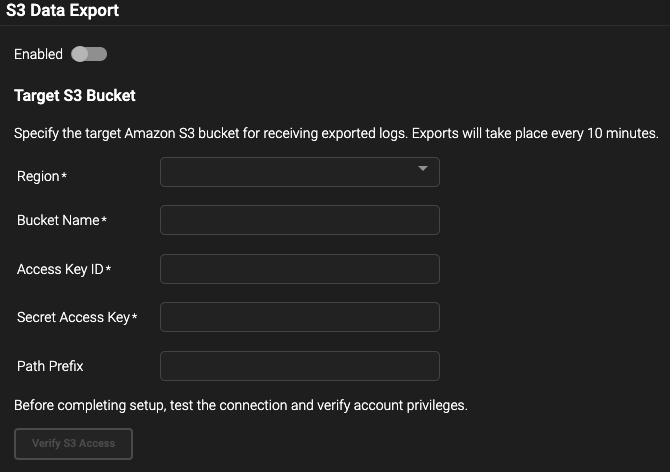Click the Access Key ID label
Screen dimensions: 670x472
pos(60,269)
